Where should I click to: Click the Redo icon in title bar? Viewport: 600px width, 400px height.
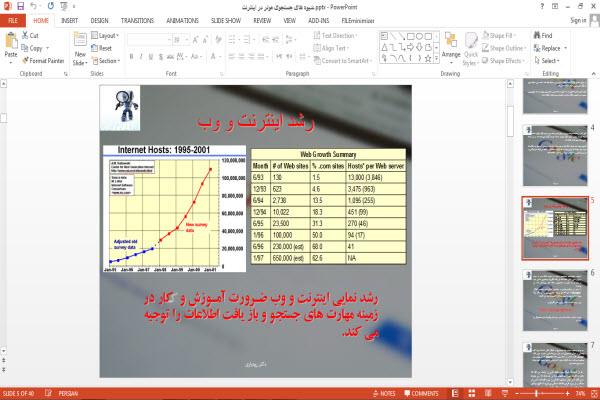(51, 7)
